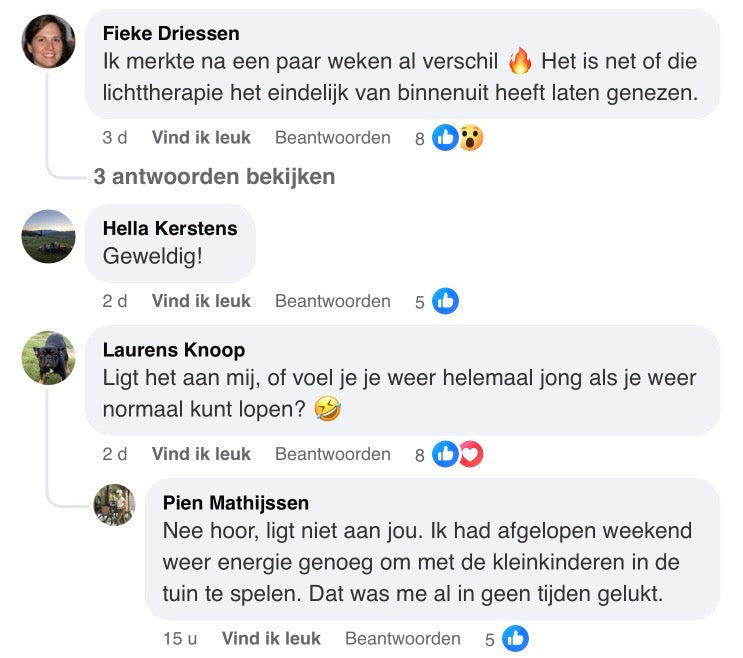Image resolution: width=743 pixels, height=658 pixels.
Task: Click the heart reaction icon on Laurens Knoop's comment
Action: click(x=470, y=454)
